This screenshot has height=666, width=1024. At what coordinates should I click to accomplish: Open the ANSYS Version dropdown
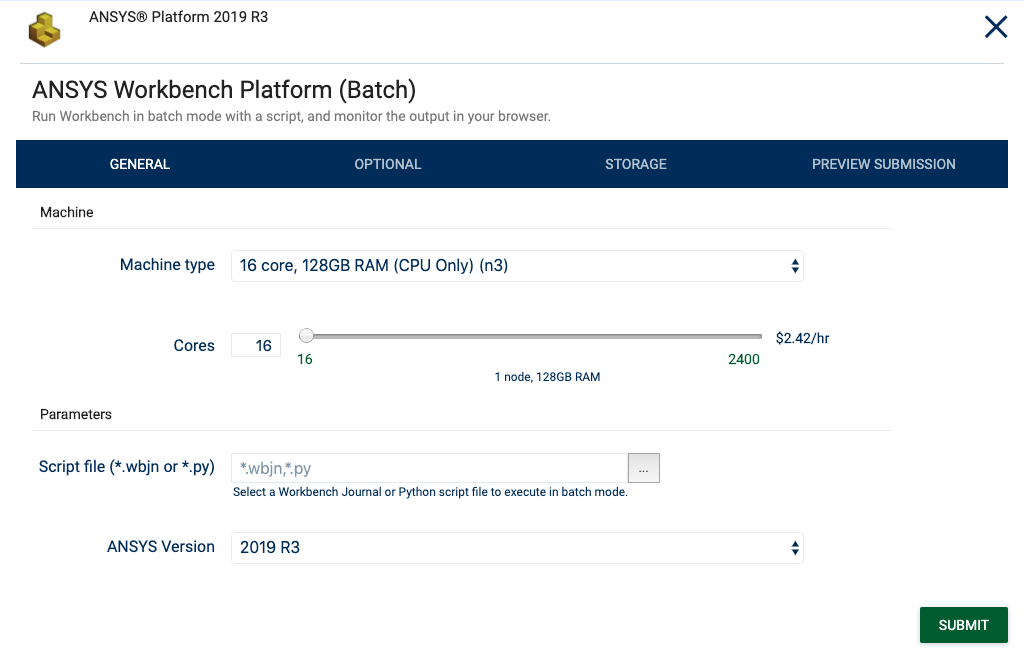pyautogui.click(x=517, y=548)
